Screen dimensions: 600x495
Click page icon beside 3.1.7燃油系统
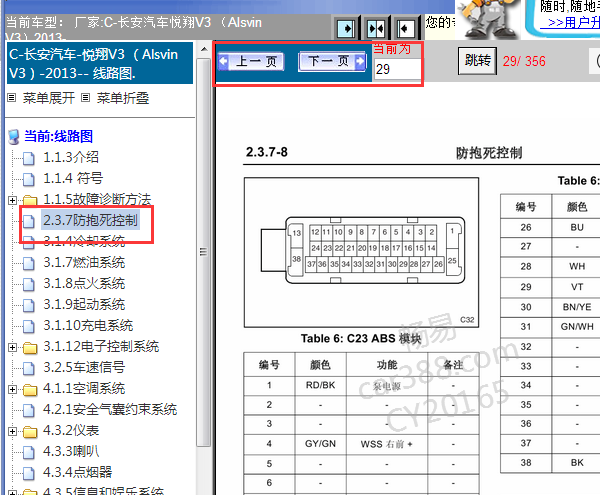point(29,263)
